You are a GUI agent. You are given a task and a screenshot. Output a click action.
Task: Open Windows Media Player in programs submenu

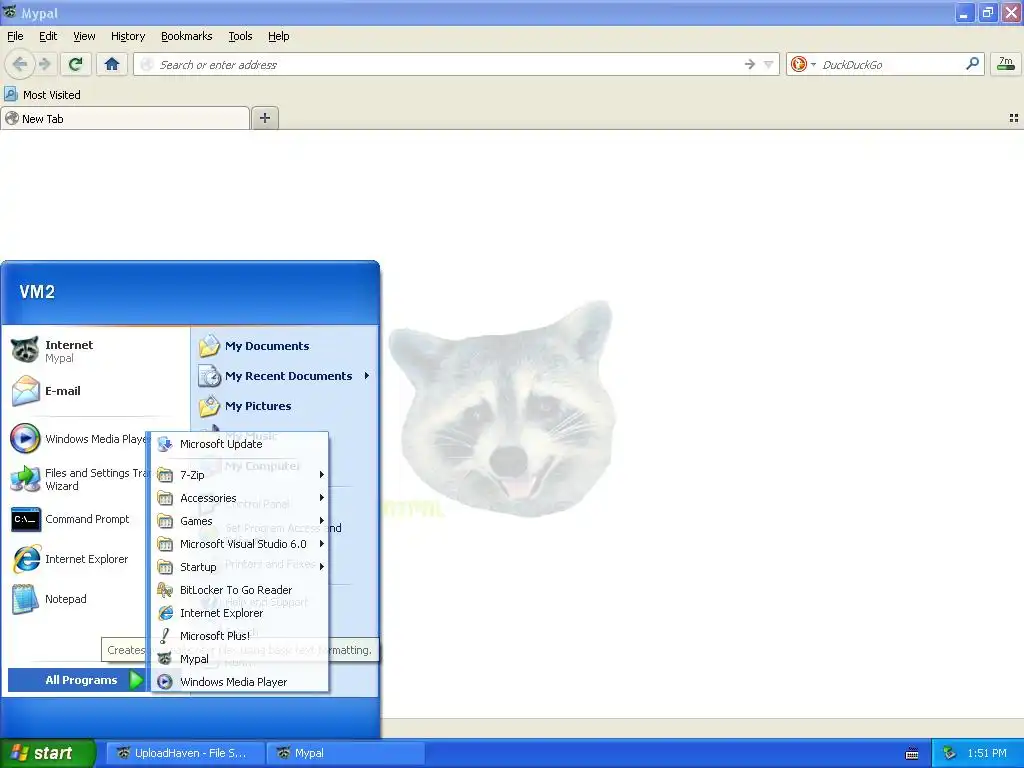point(240,682)
